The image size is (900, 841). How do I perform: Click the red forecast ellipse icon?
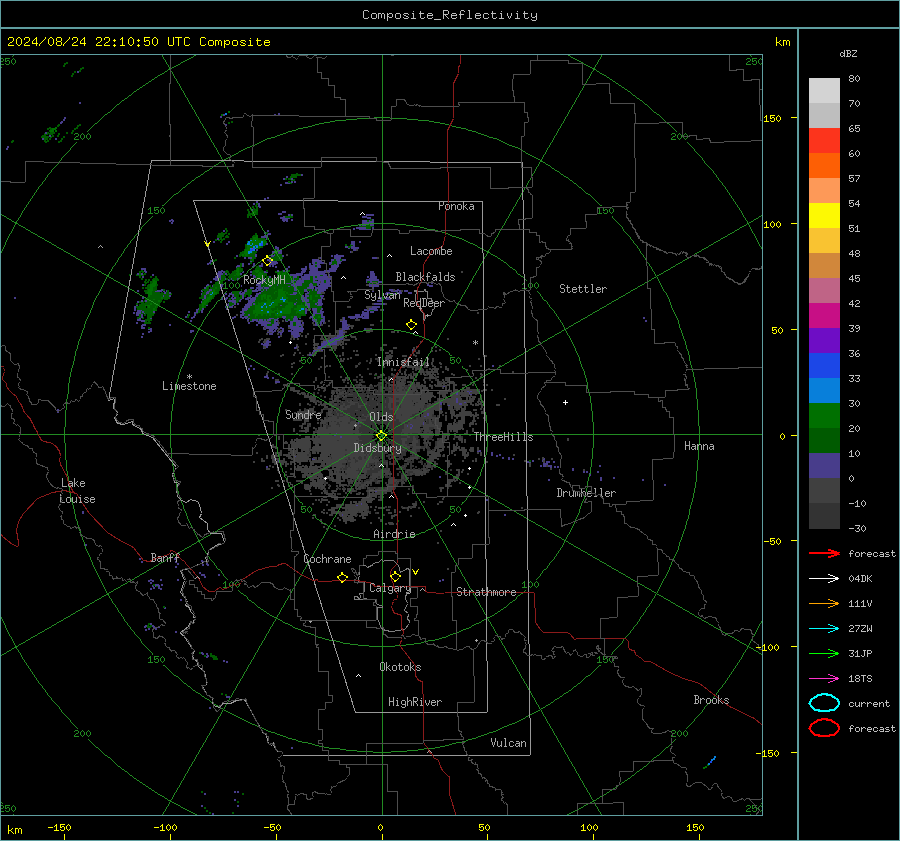tap(824, 728)
